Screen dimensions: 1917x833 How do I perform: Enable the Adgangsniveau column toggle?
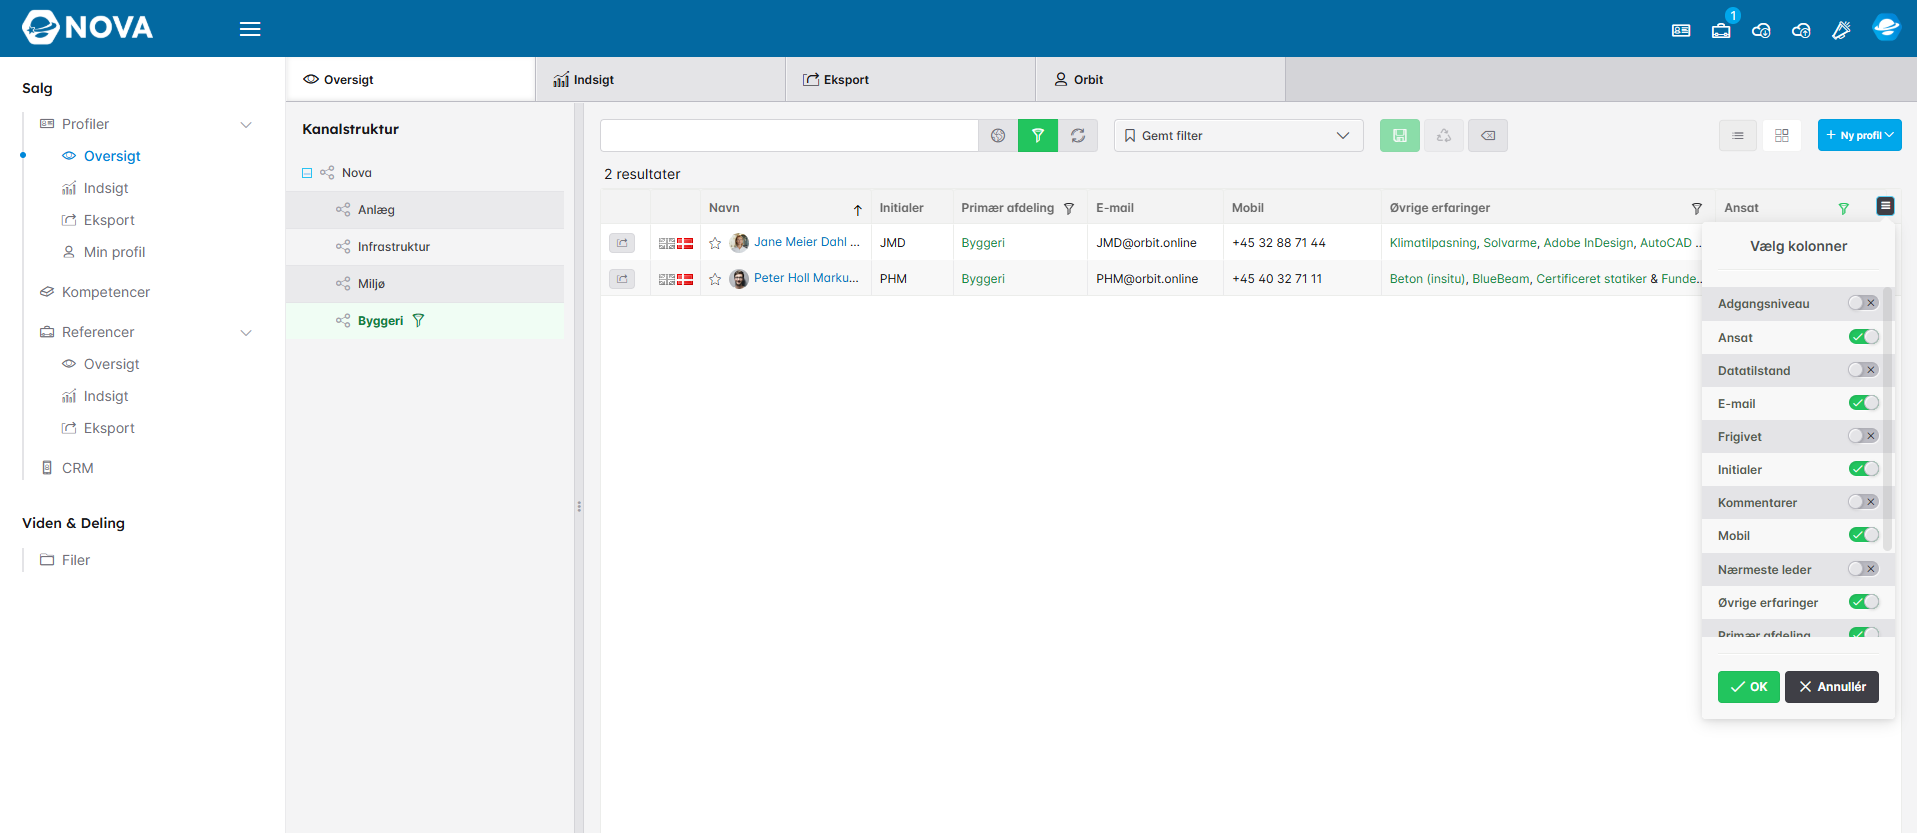[x=1863, y=303]
